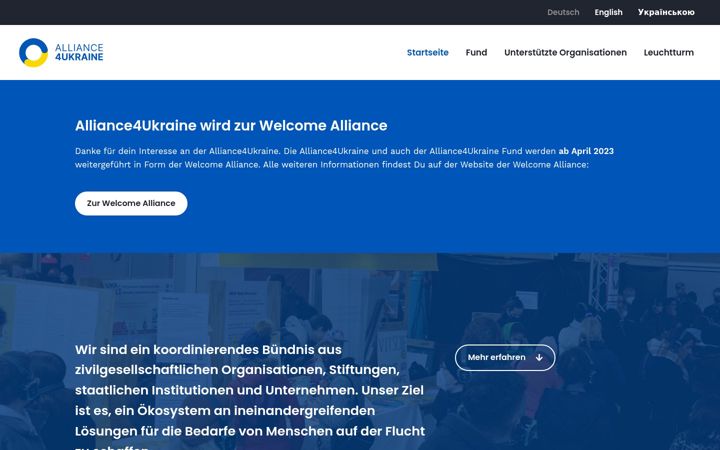Click the Alliance4Ukraine circular logo icon
The height and width of the screenshot is (450, 720).
click(x=34, y=52)
